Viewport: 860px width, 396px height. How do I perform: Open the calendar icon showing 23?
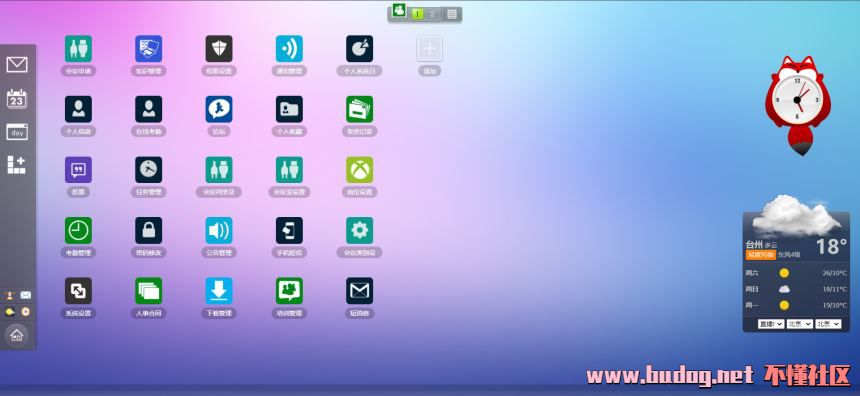[17, 99]
